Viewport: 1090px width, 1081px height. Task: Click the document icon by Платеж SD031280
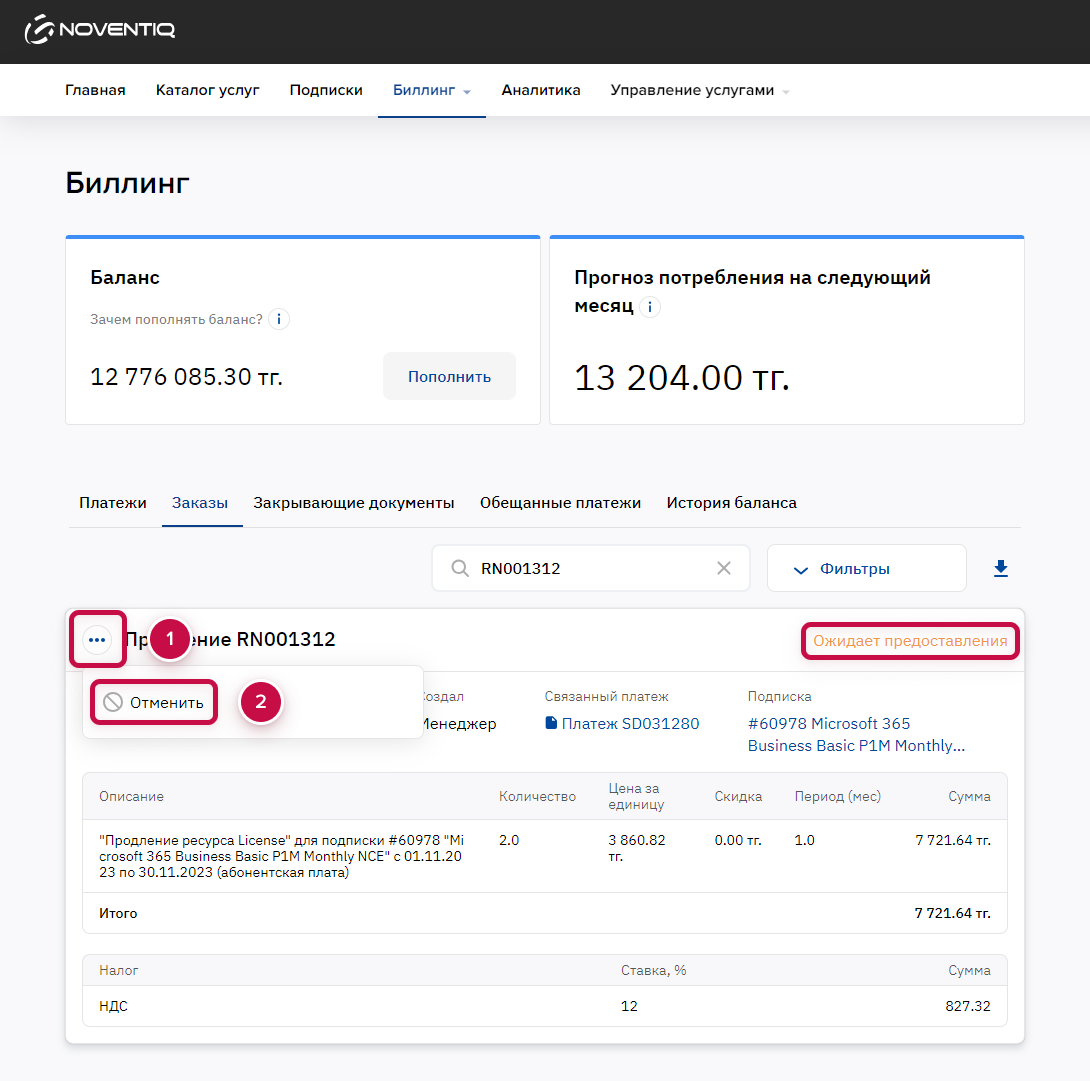click(x=551, y=723)
